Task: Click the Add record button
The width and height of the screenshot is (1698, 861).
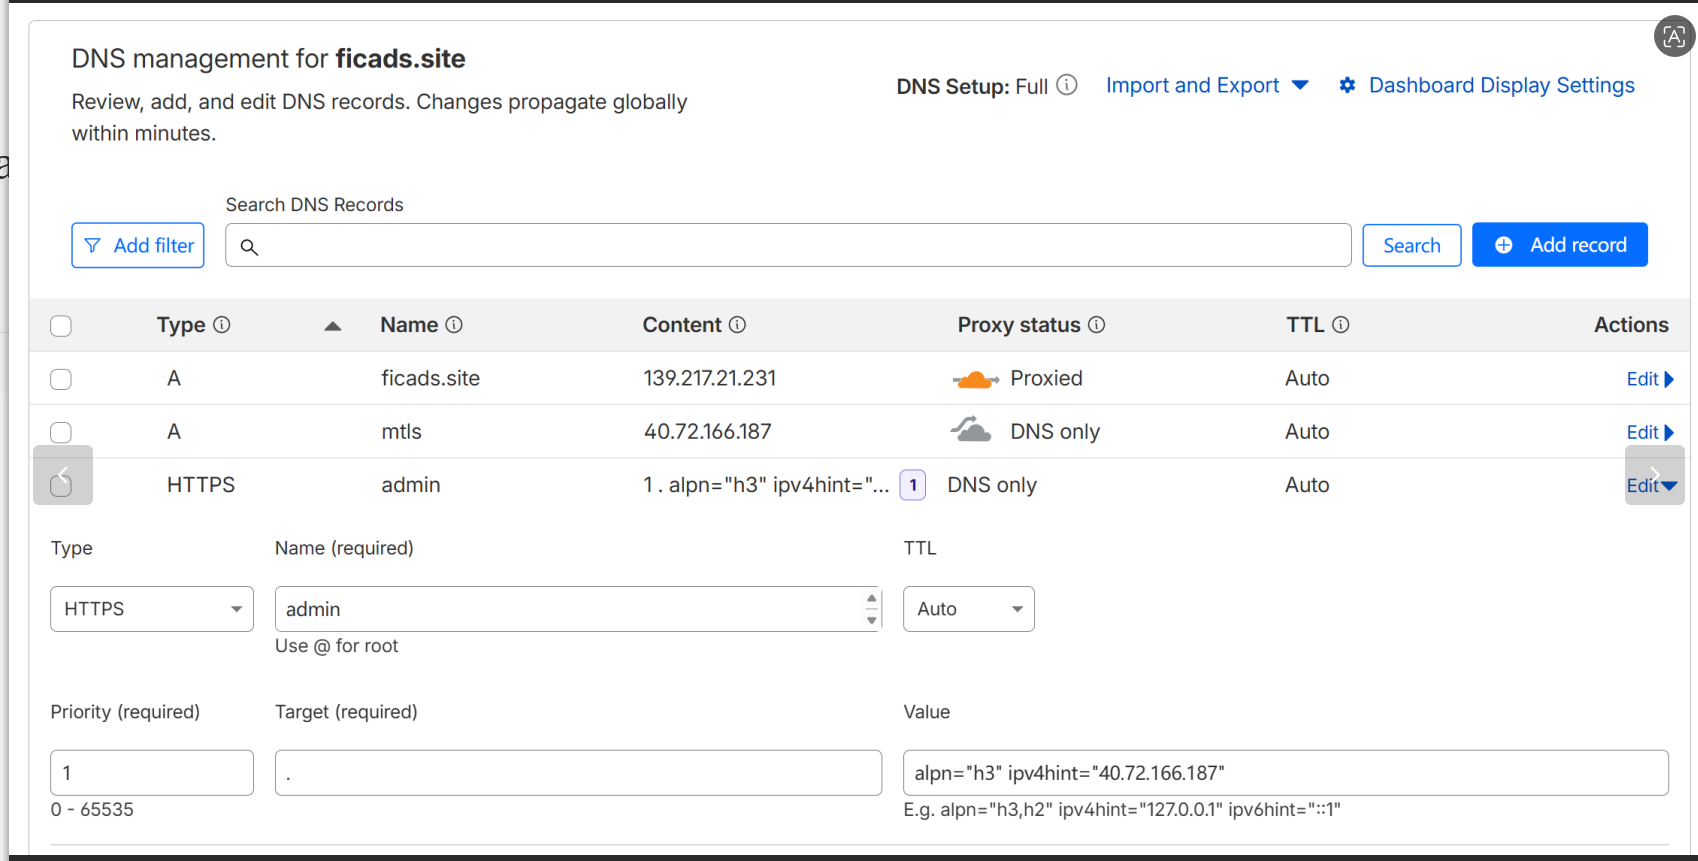Action: [x=1560, y=245]
